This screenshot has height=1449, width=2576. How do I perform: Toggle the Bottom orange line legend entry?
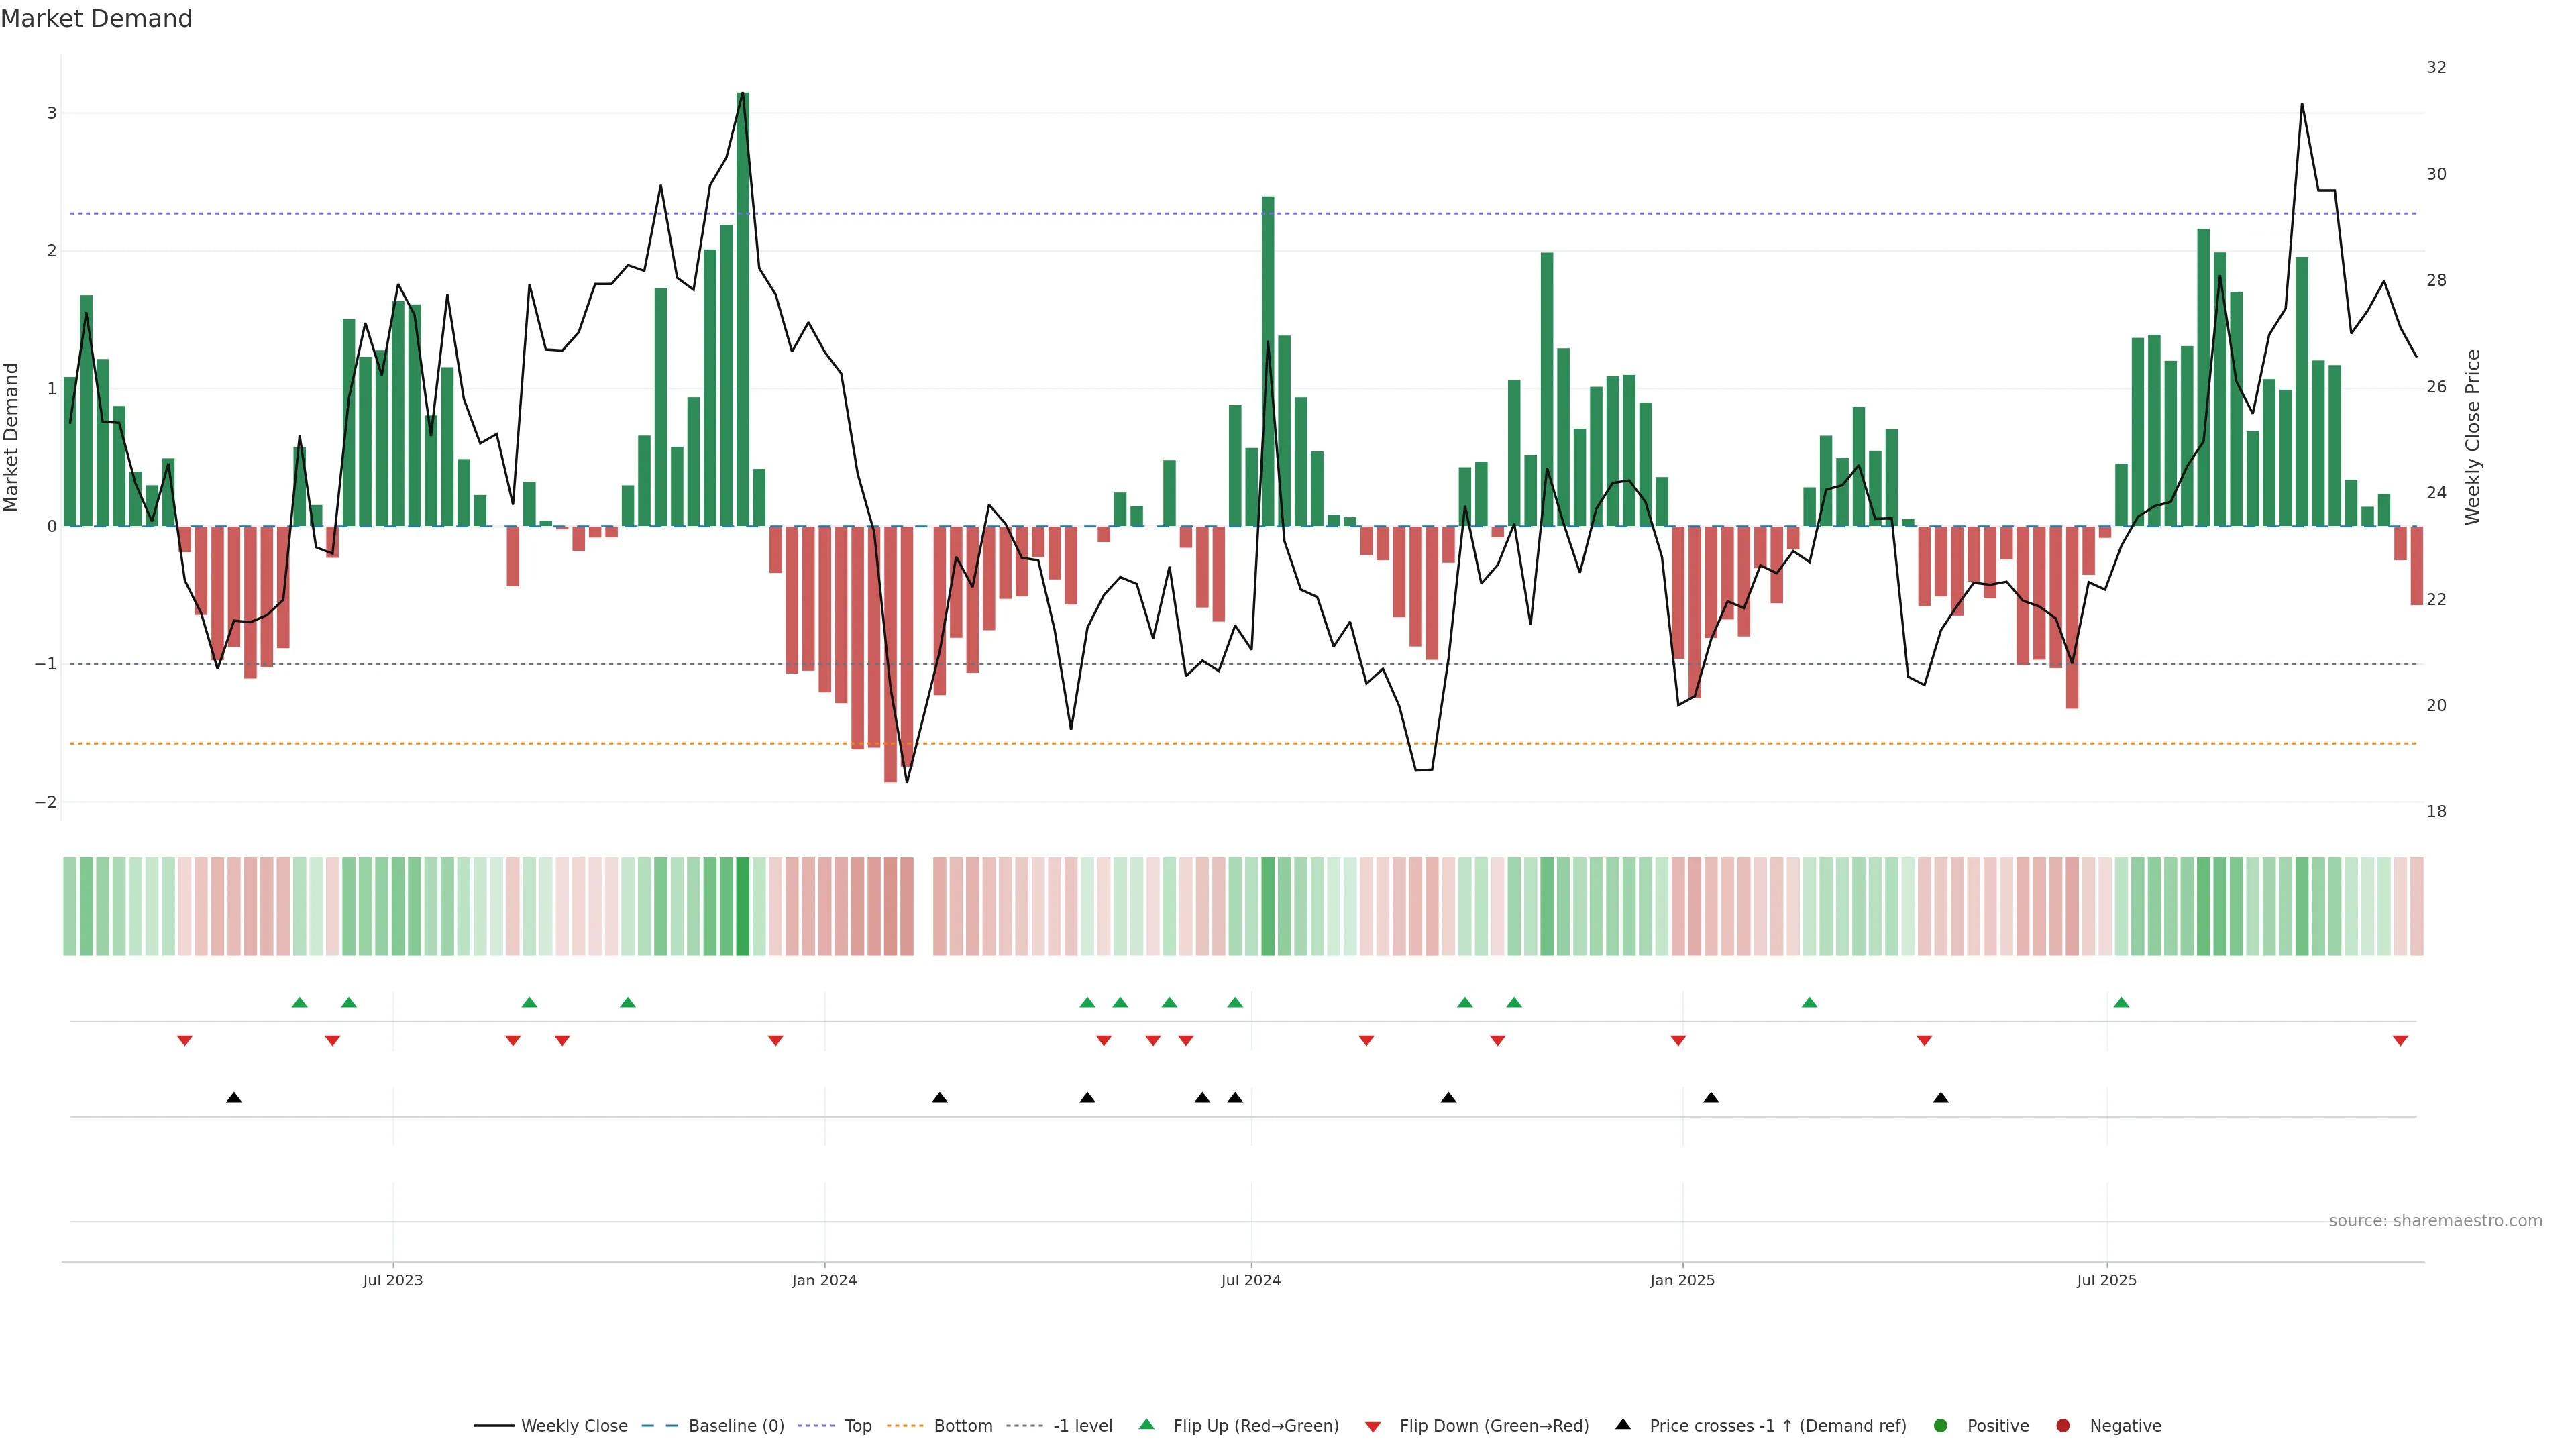tap(962, 1425)
